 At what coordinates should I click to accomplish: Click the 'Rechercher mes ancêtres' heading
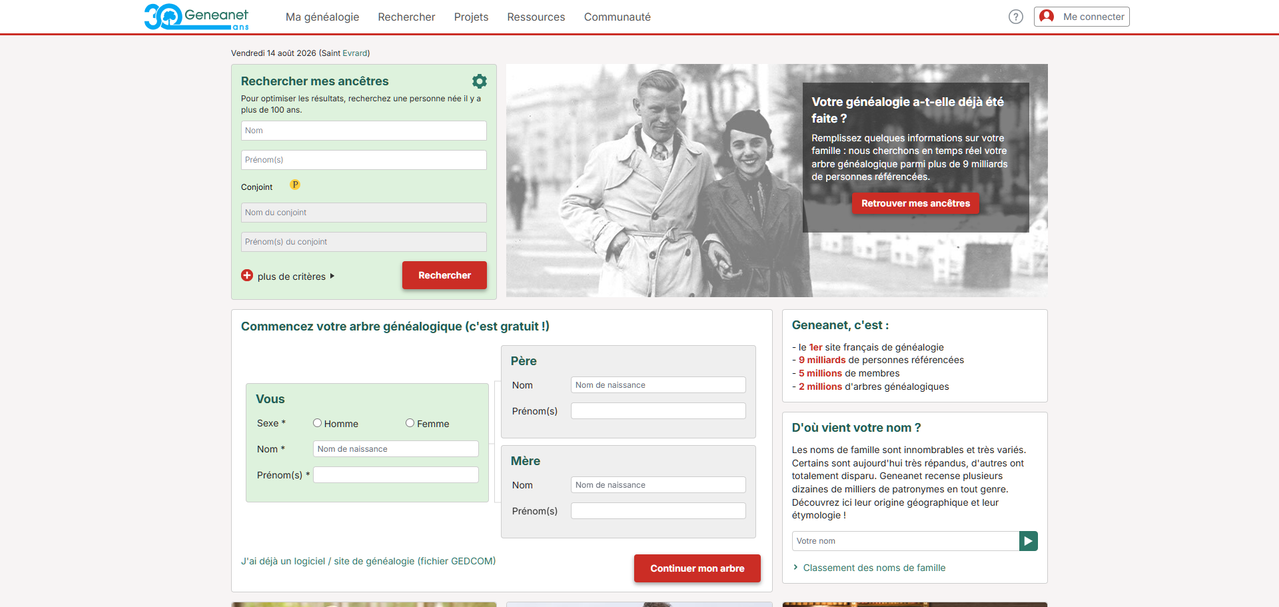click(x=315, y=81)
